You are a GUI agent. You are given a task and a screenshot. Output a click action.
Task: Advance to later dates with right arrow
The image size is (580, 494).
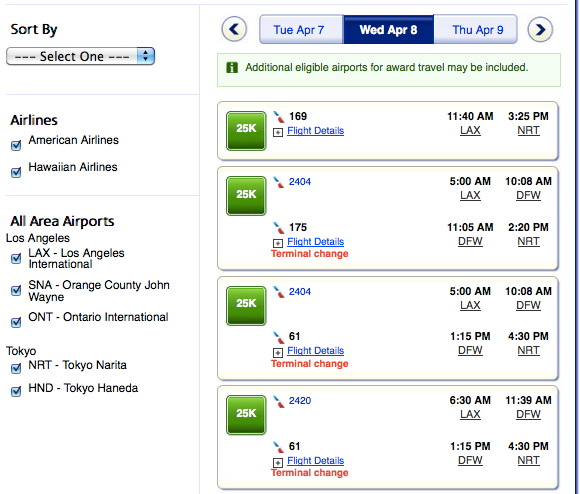pyautogui.click(x=540, y=29)
